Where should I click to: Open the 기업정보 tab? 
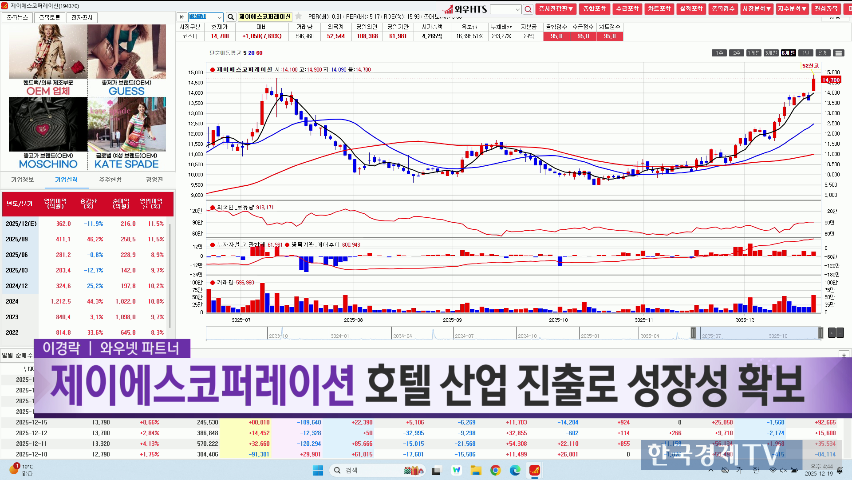point(22,179)
